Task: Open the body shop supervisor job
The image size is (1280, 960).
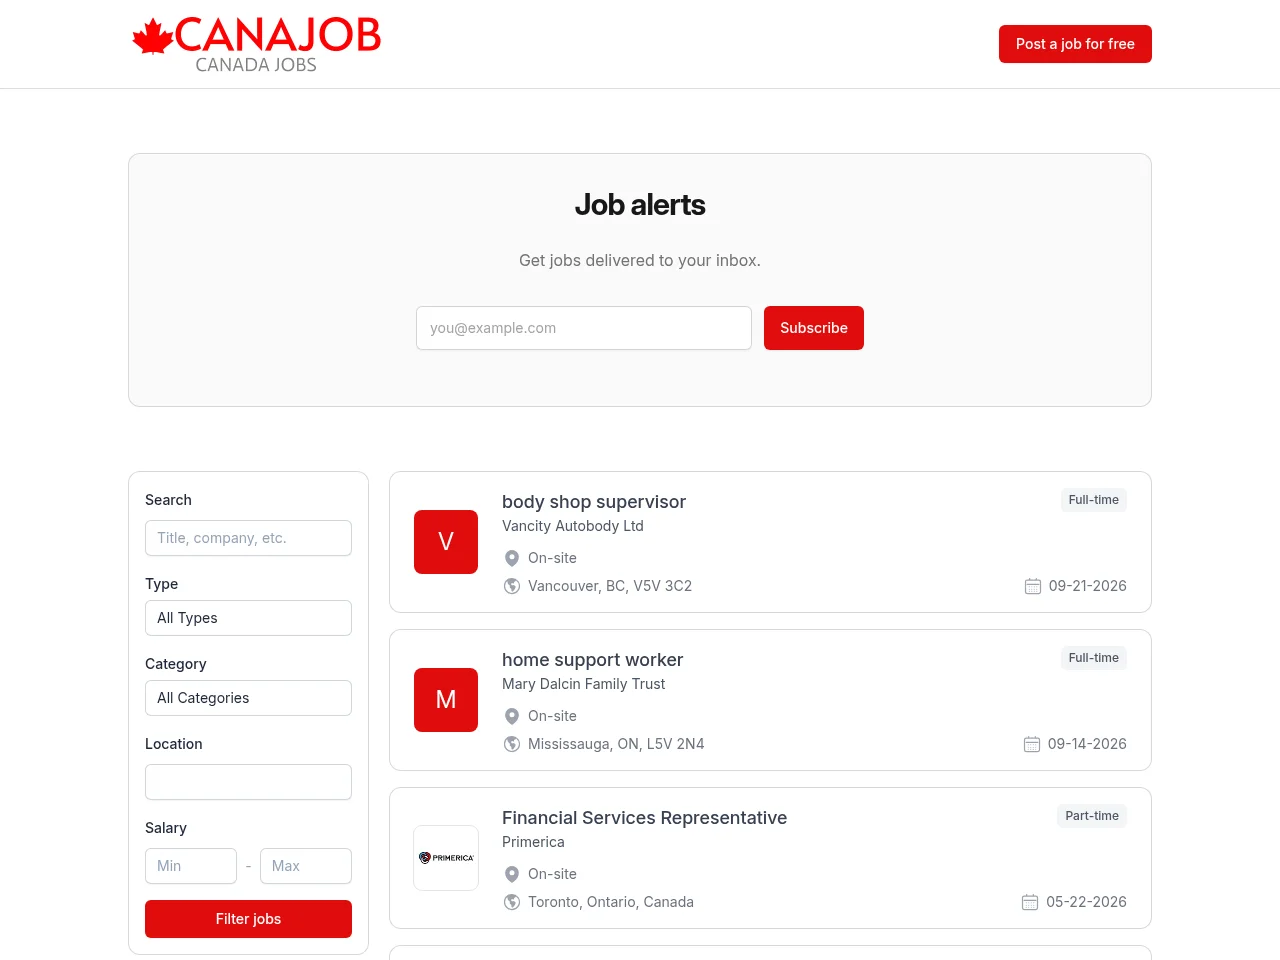Action: (594, 502)
